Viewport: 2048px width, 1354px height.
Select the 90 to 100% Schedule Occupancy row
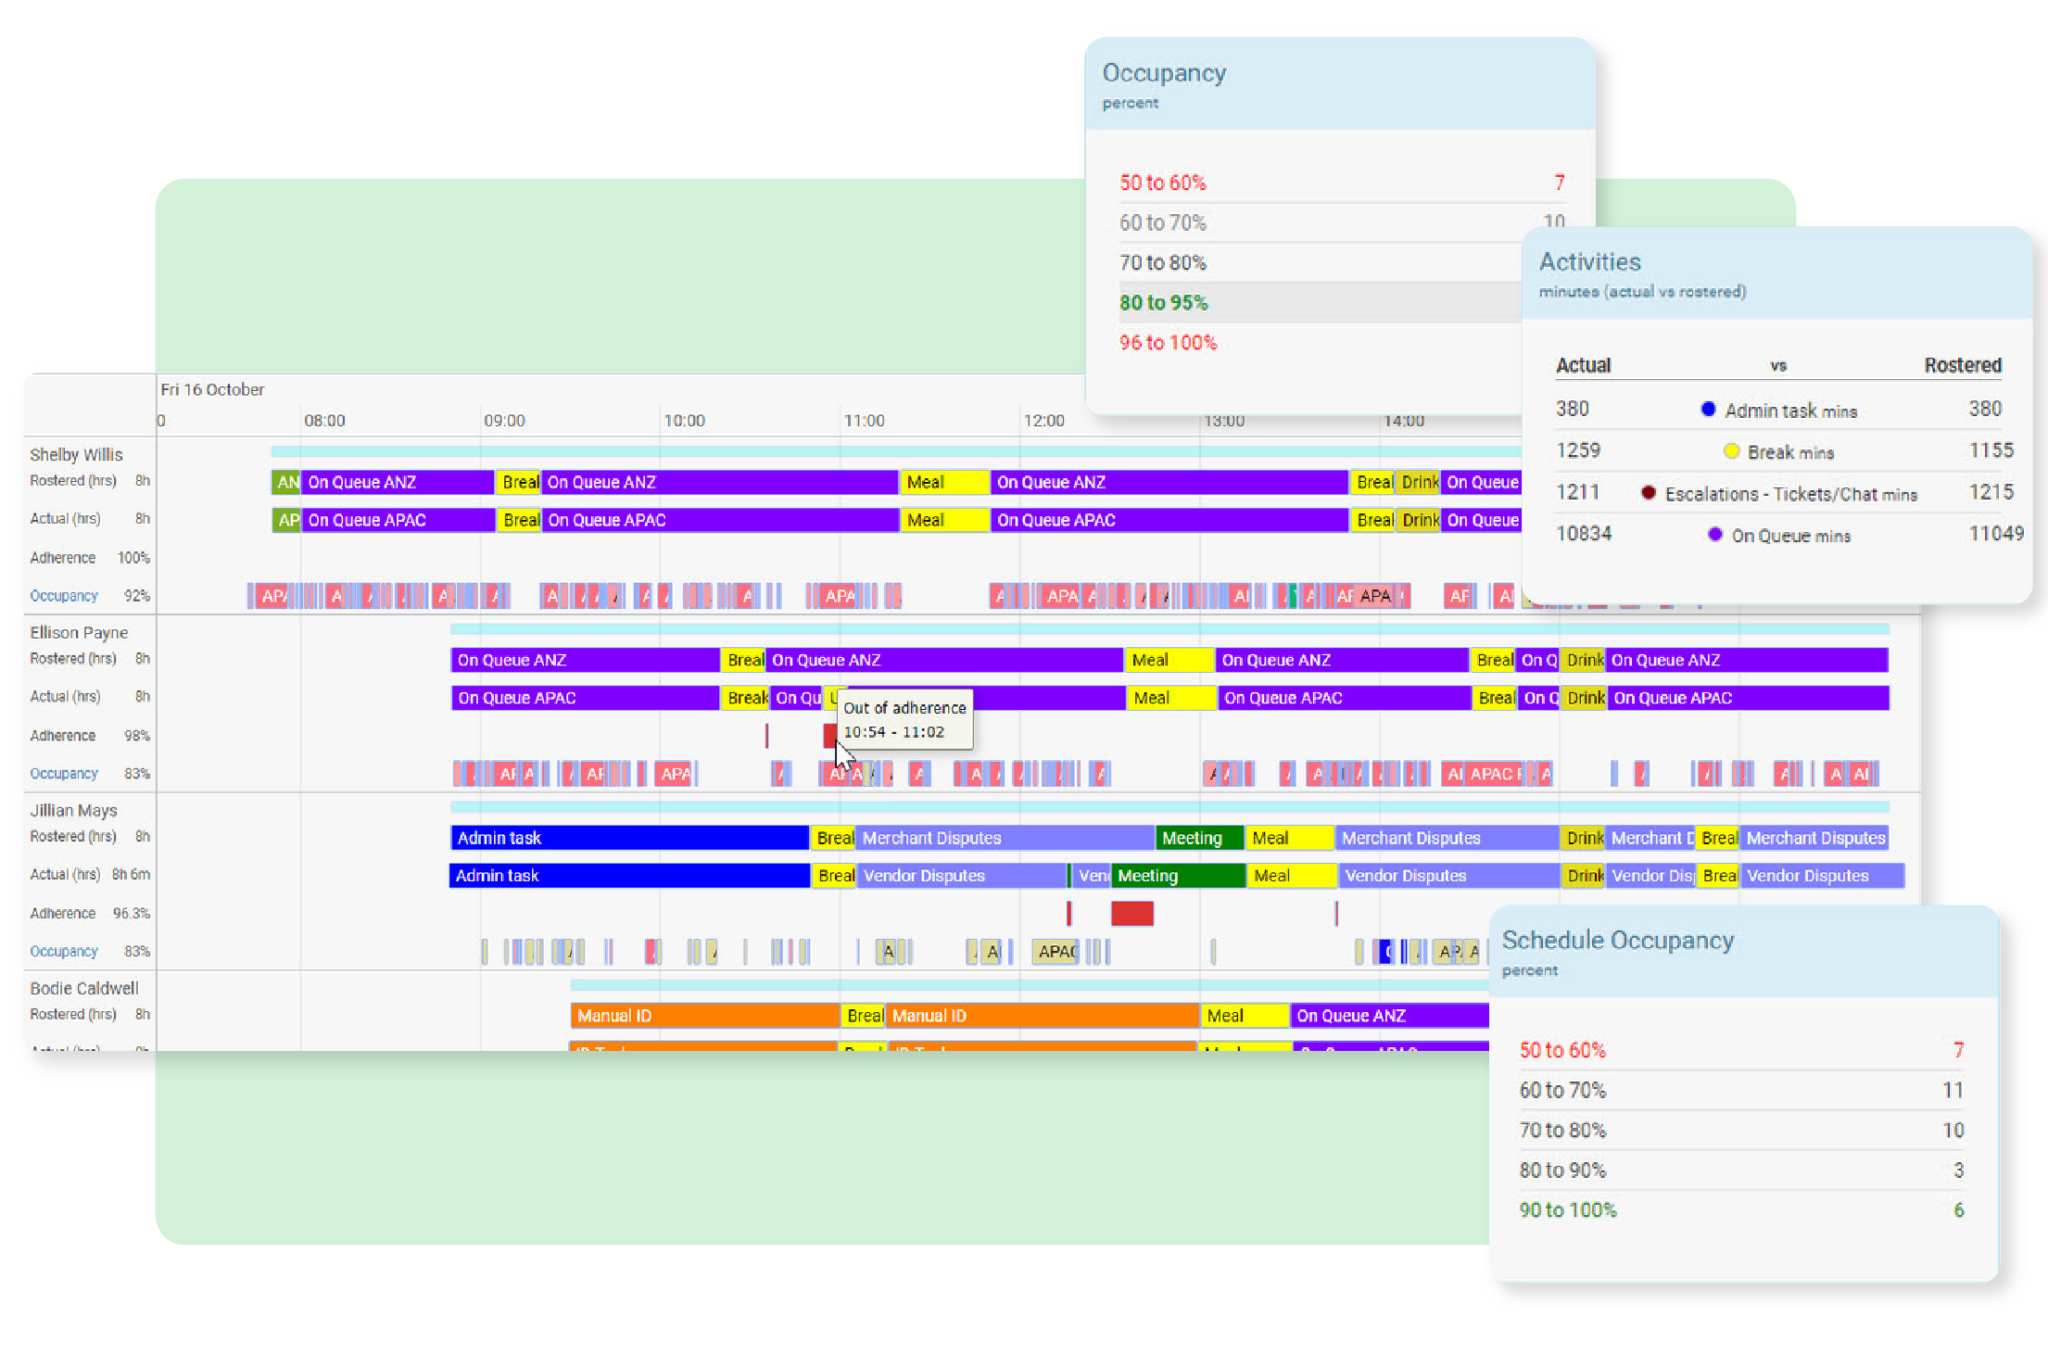[1567, 1210]
